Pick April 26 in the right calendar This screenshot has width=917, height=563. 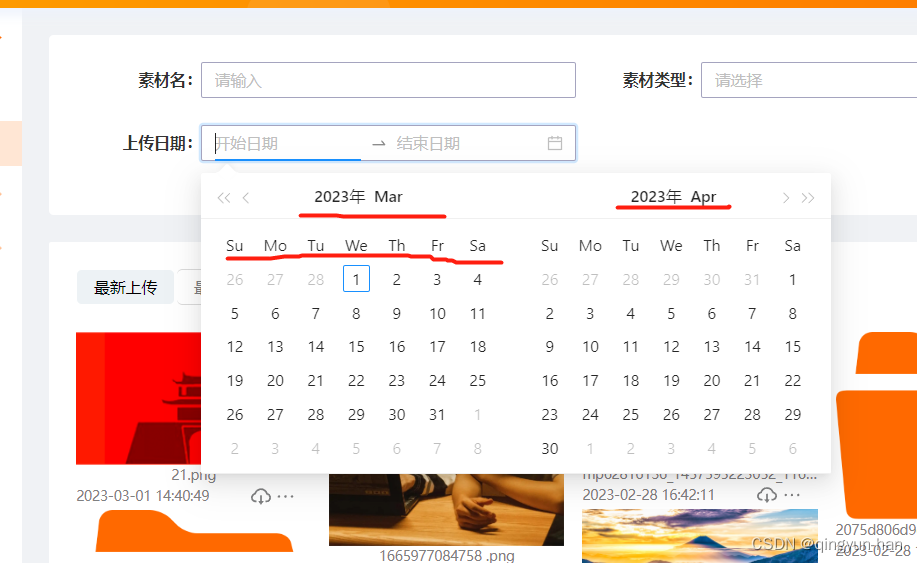click(x=671, y=415)
